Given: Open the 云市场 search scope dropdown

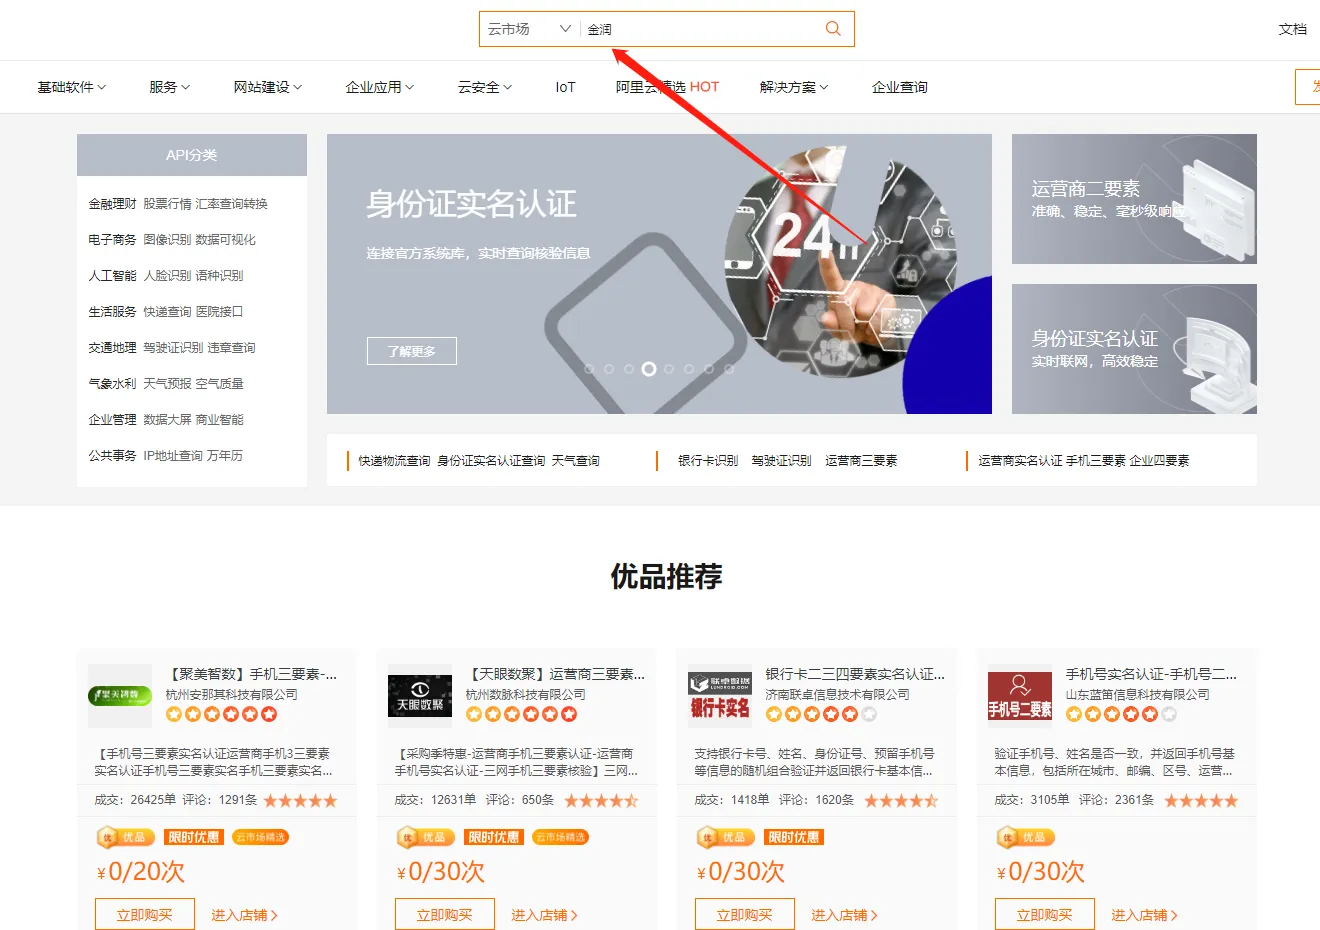Looking at the screenshot, I should coord(528,29).
